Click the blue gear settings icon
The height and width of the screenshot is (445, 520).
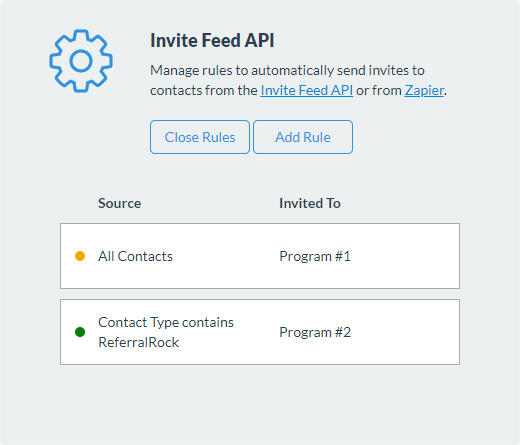click(x=81, y=61)
